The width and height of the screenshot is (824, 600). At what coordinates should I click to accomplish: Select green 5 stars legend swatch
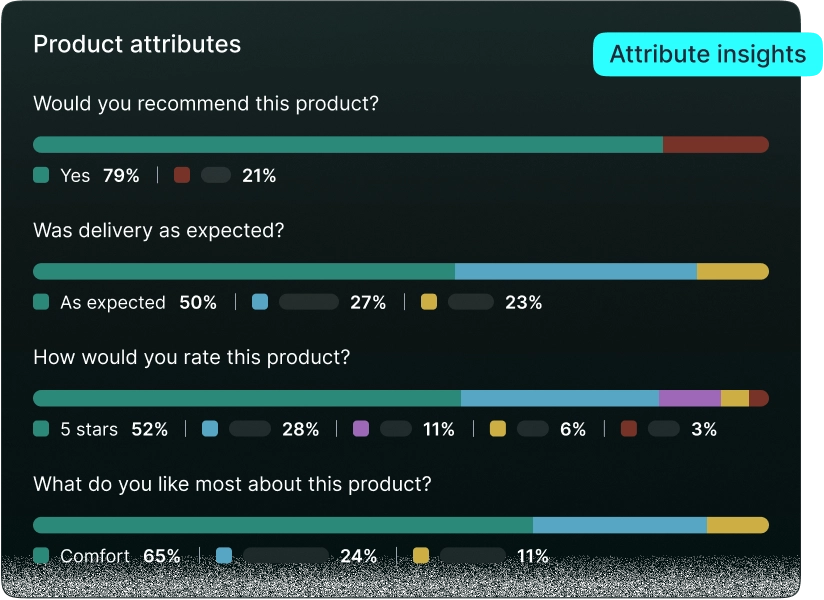point(41,429)
